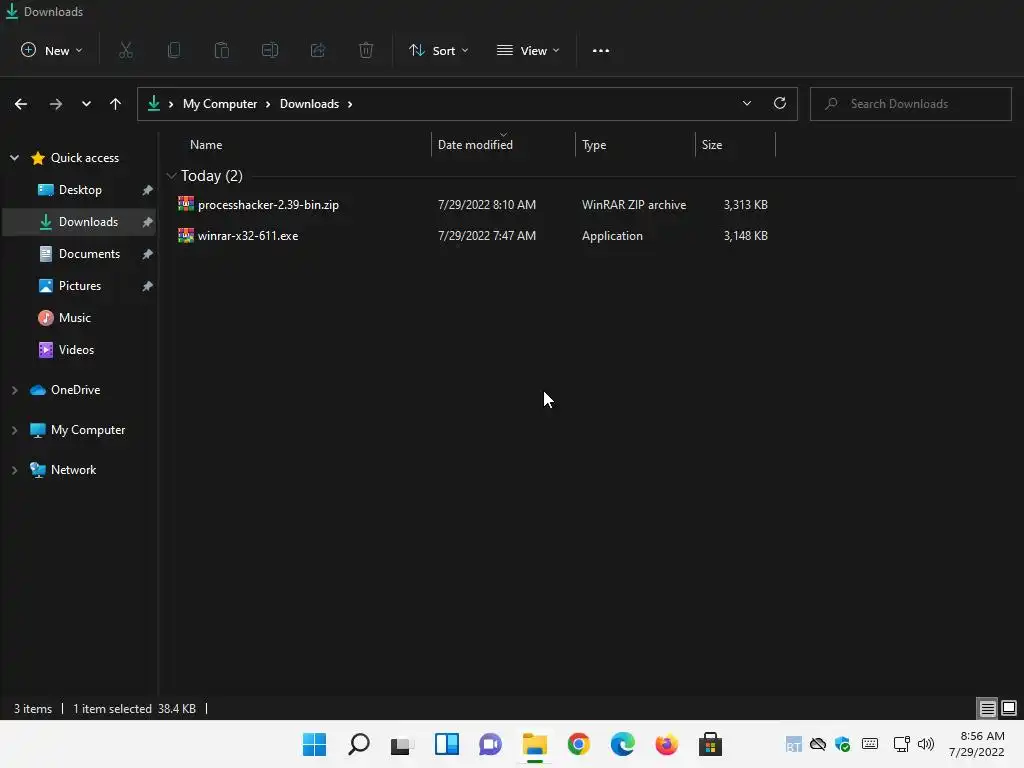1024x768 pixels.
Task: Expand chevron after My Computer in address bar
Action: point(268,104)
